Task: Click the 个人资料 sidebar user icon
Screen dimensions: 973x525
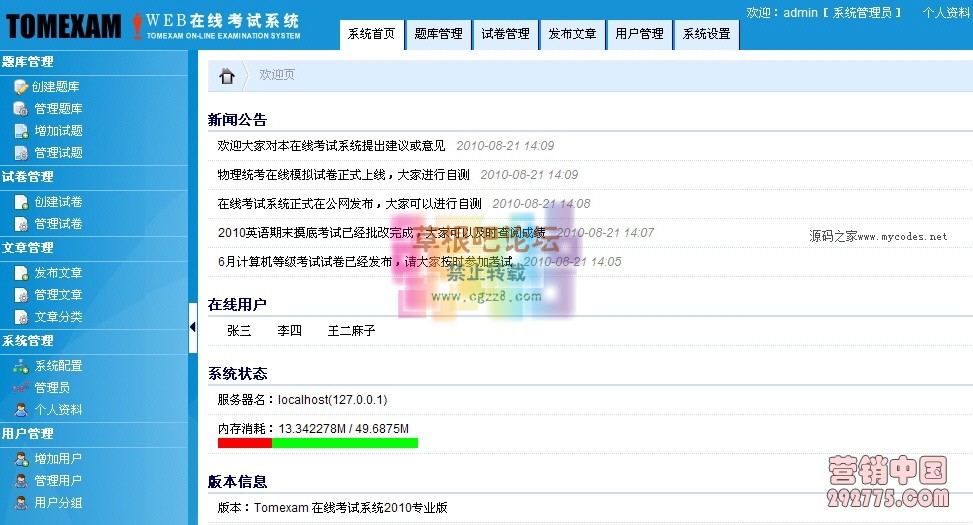Action: coord(21,410)
